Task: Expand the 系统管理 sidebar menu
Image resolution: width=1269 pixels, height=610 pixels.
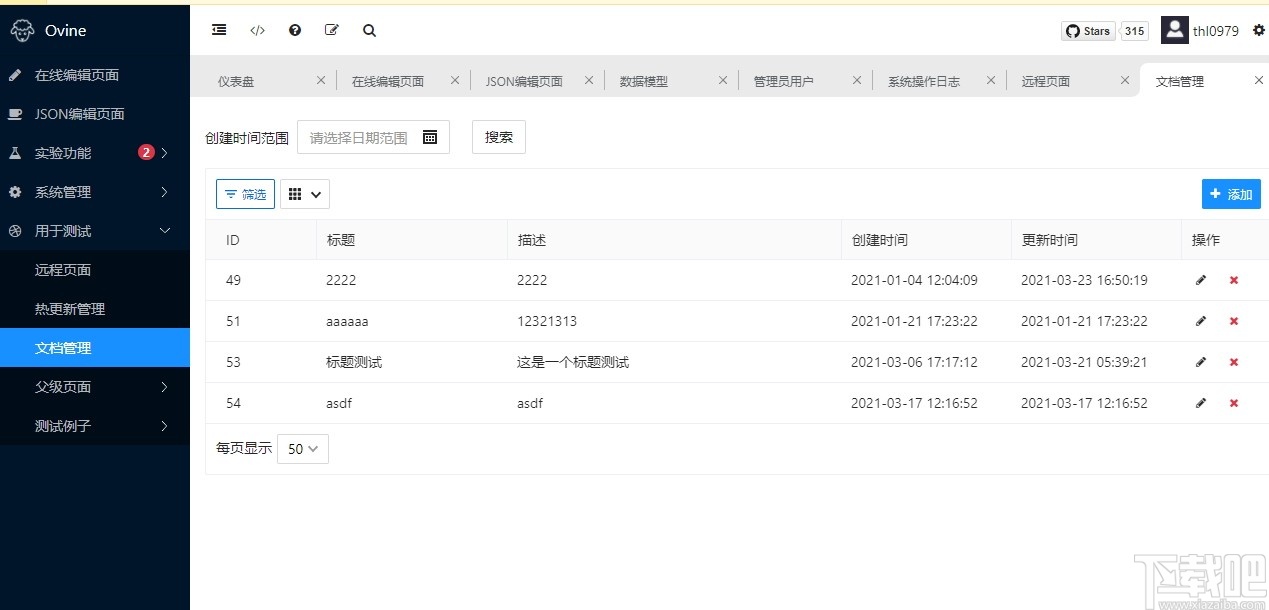Action: (60, 191)
